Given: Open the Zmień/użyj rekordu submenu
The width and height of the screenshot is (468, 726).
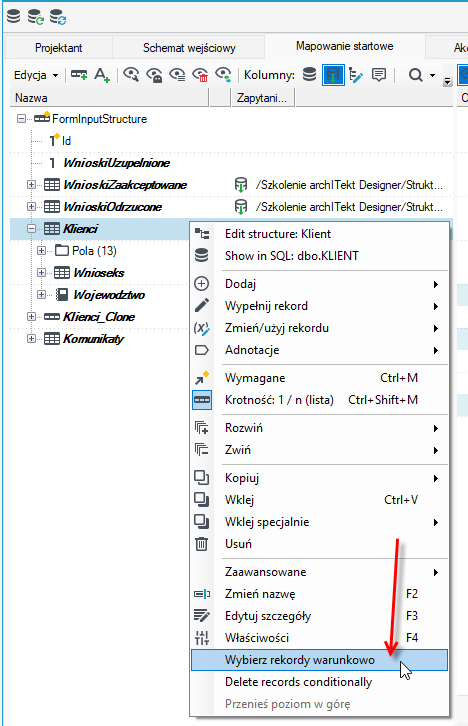Looking at the screenshot, I should click(319, 328).
